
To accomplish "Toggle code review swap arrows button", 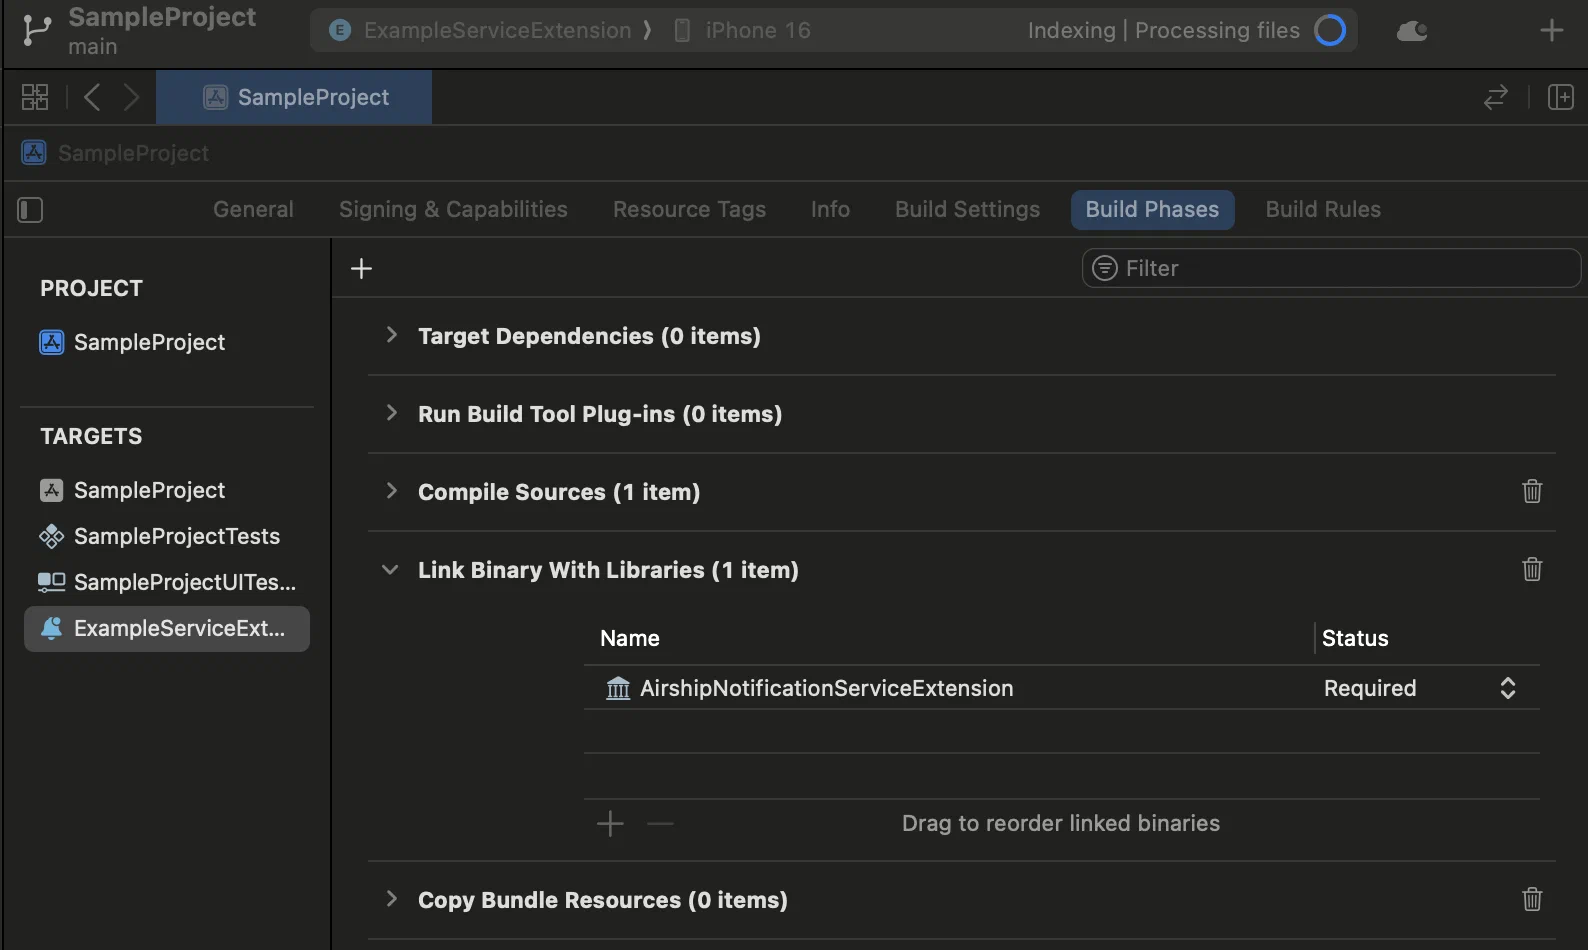I will 1495,97.
